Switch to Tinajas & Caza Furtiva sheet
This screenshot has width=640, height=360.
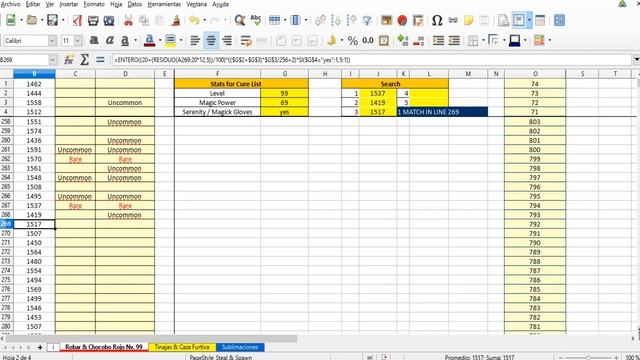182,347
